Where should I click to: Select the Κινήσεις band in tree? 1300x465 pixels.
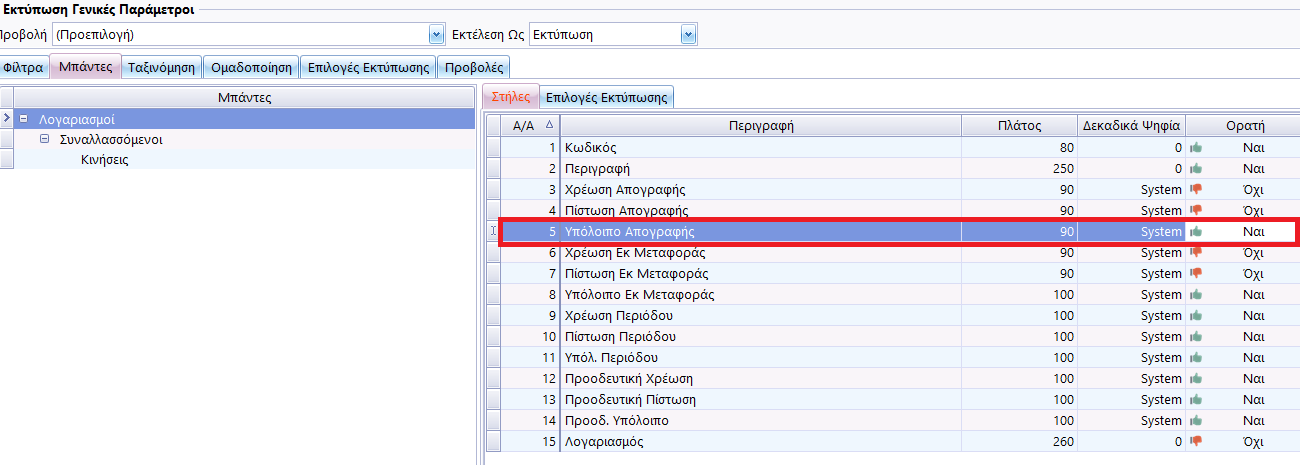(x=104, y=160)
